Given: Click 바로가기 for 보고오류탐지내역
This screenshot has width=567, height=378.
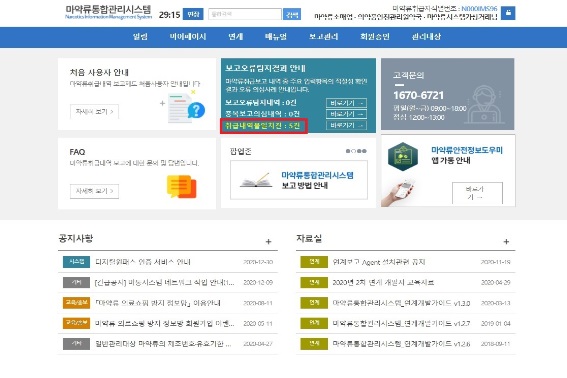Looking at the screenshot, I should pyautogui.click(x=346, y=103).
